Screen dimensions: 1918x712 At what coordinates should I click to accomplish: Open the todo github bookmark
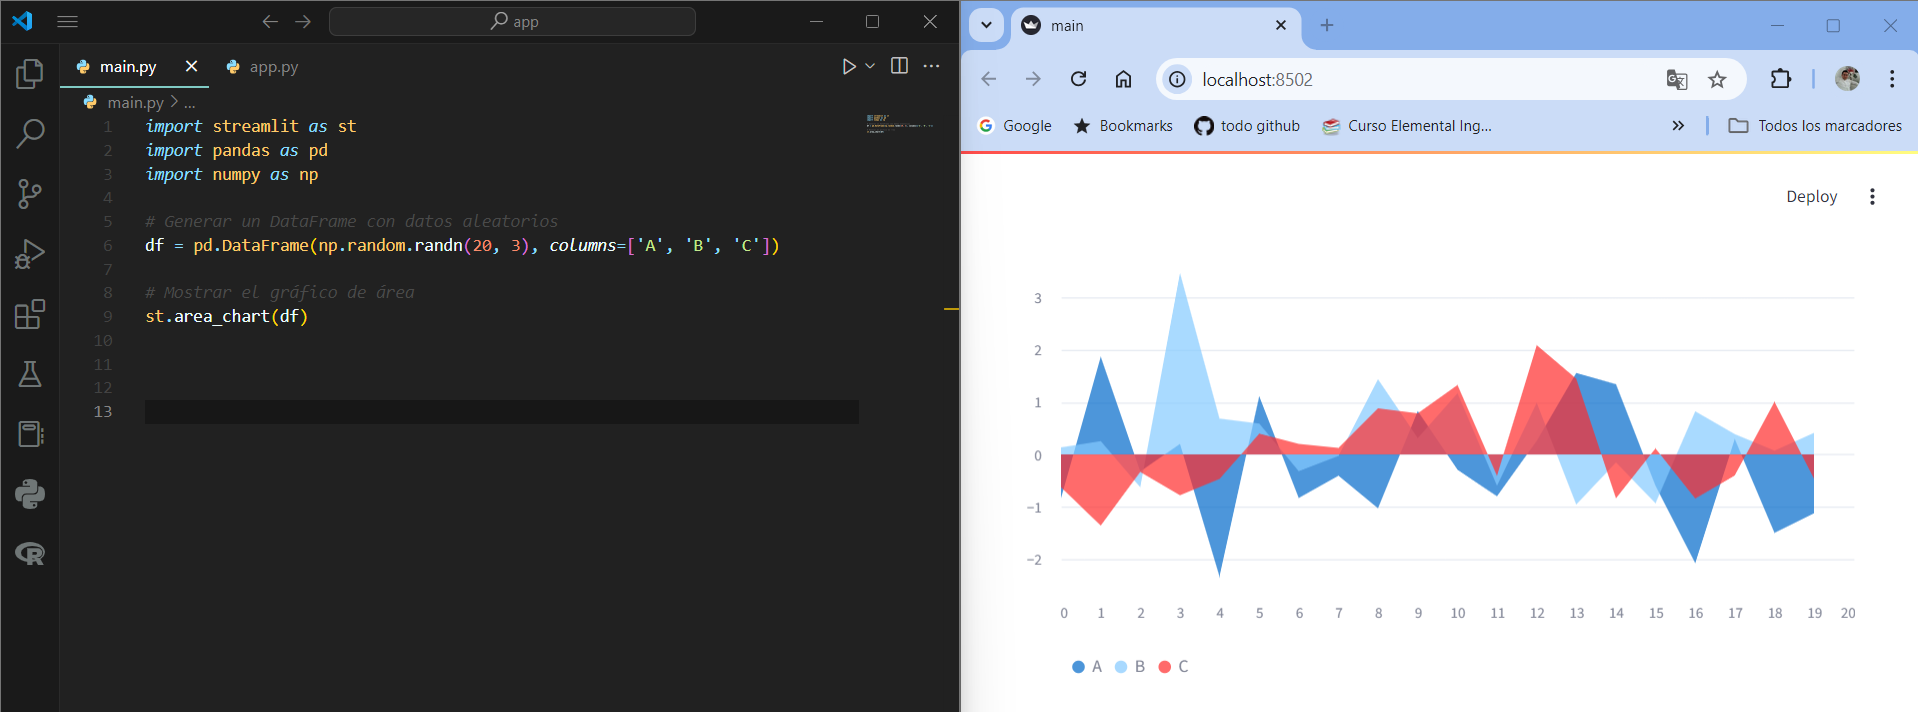(1247, 126)
